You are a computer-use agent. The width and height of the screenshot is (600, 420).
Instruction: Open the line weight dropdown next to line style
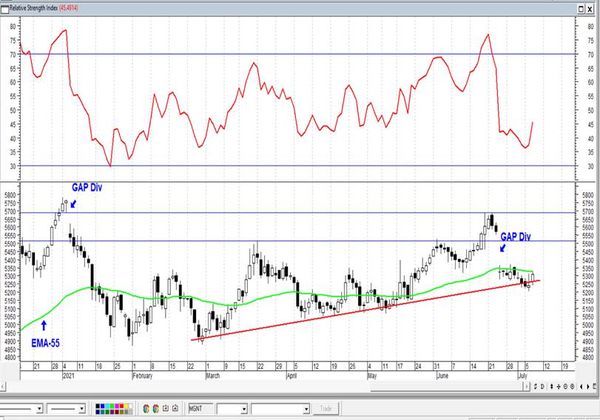coord(82,409)
